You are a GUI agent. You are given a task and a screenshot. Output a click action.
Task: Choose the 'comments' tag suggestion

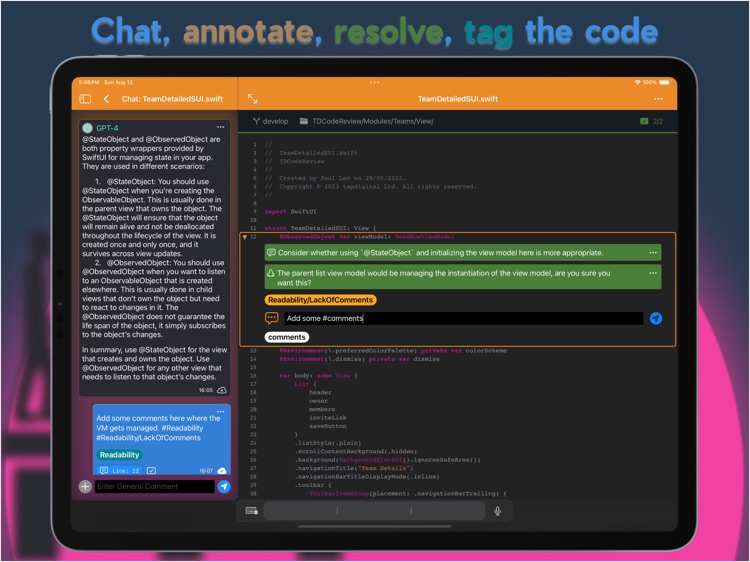[287, 337]
